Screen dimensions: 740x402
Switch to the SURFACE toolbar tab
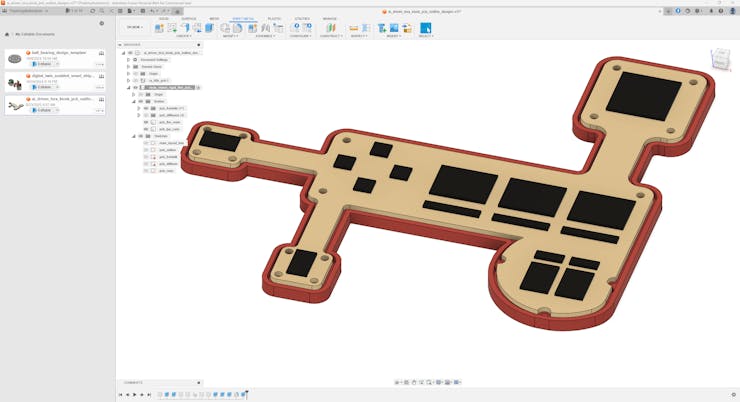pyautogui.click(x=188, y=18)
